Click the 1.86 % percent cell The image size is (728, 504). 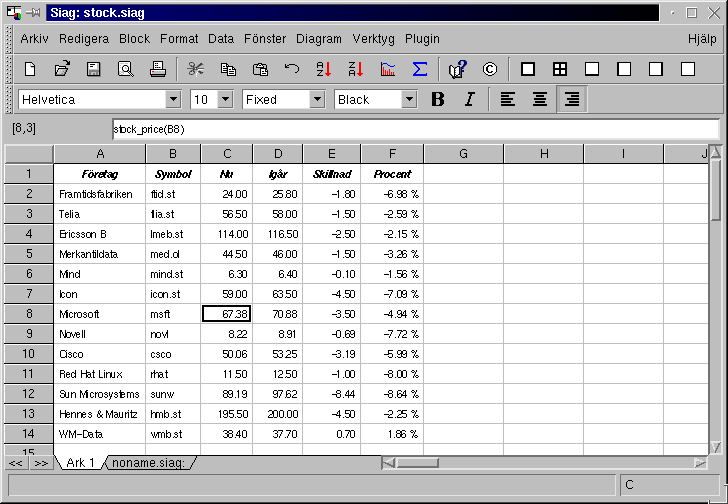click(392, 434)
